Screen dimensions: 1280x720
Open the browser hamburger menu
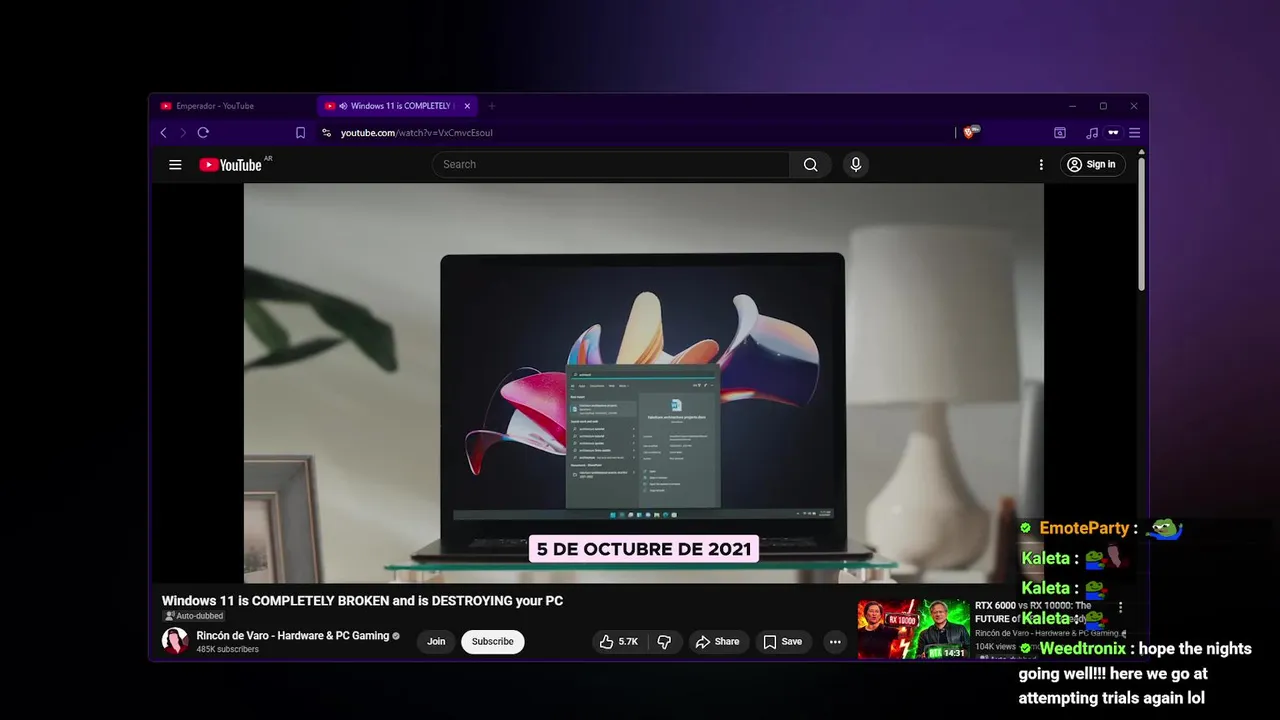click(1134, 132)
